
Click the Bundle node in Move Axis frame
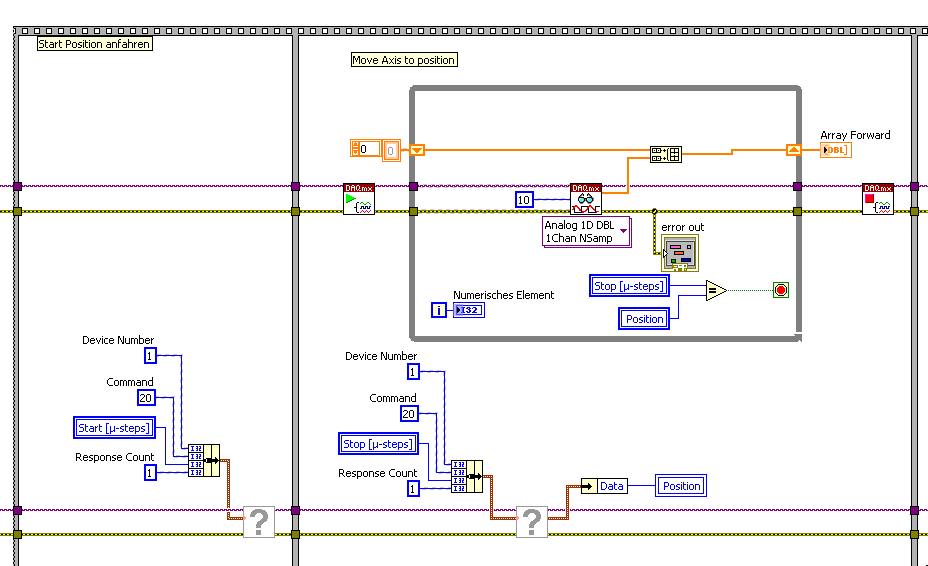point(467,477)
